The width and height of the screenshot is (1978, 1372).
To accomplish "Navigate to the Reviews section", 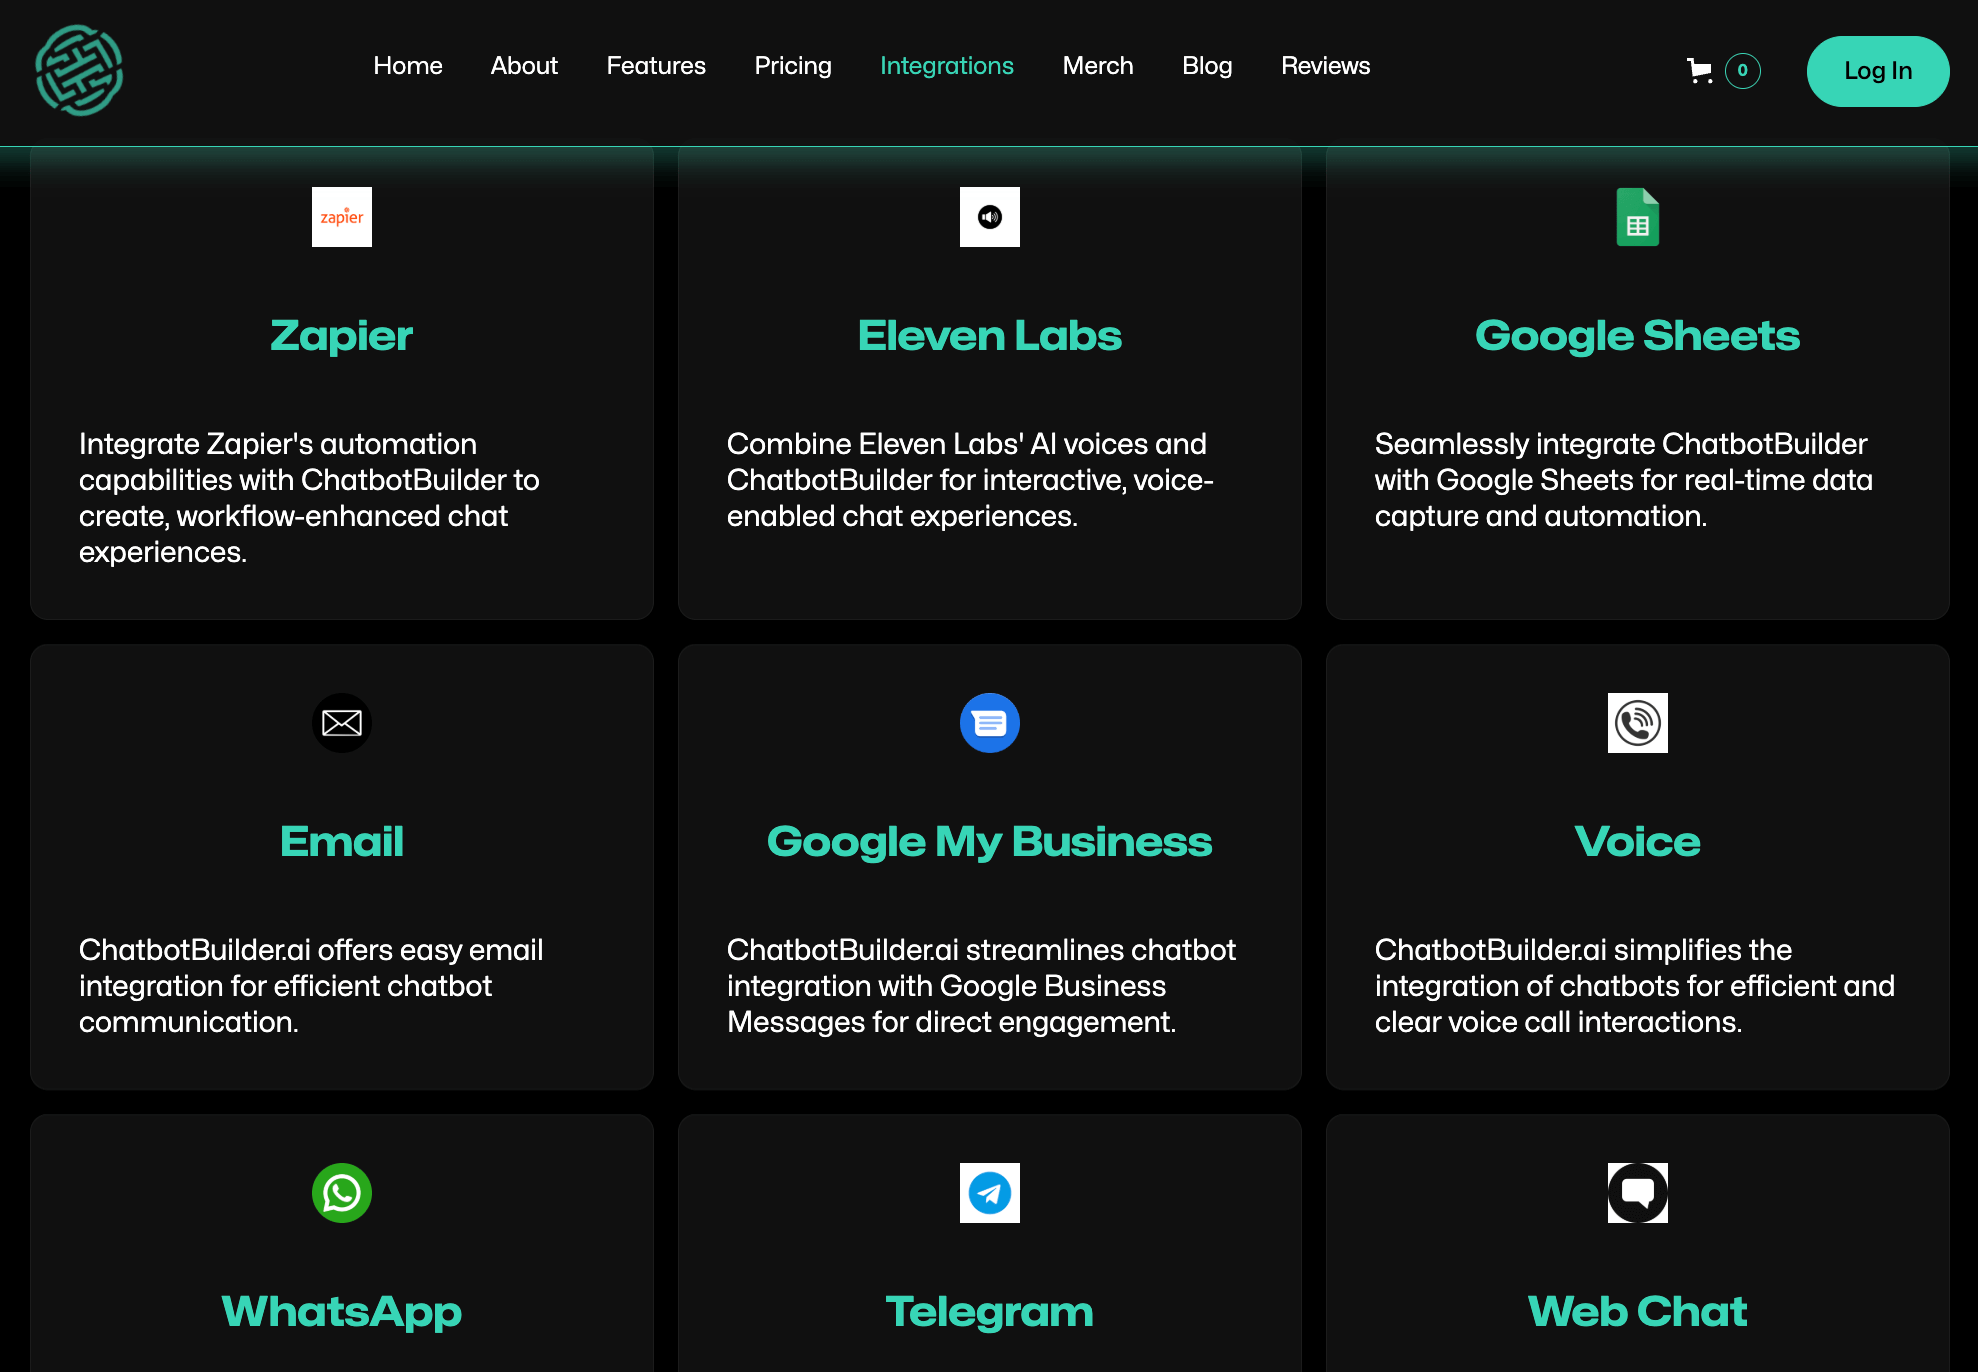I will pos(1325,66).
